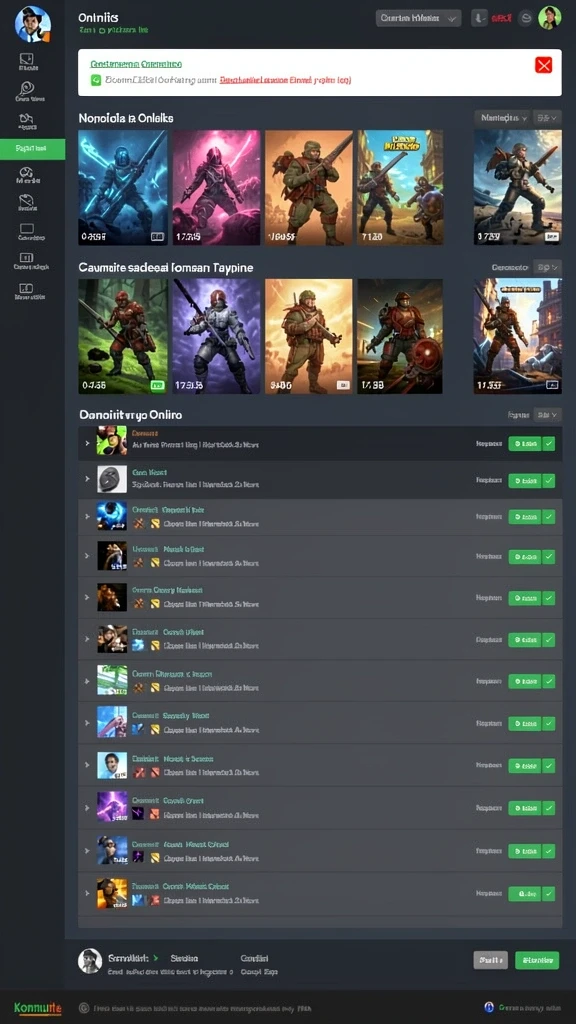Click the gray button beside the green footer button

click(x=490, y=960)
